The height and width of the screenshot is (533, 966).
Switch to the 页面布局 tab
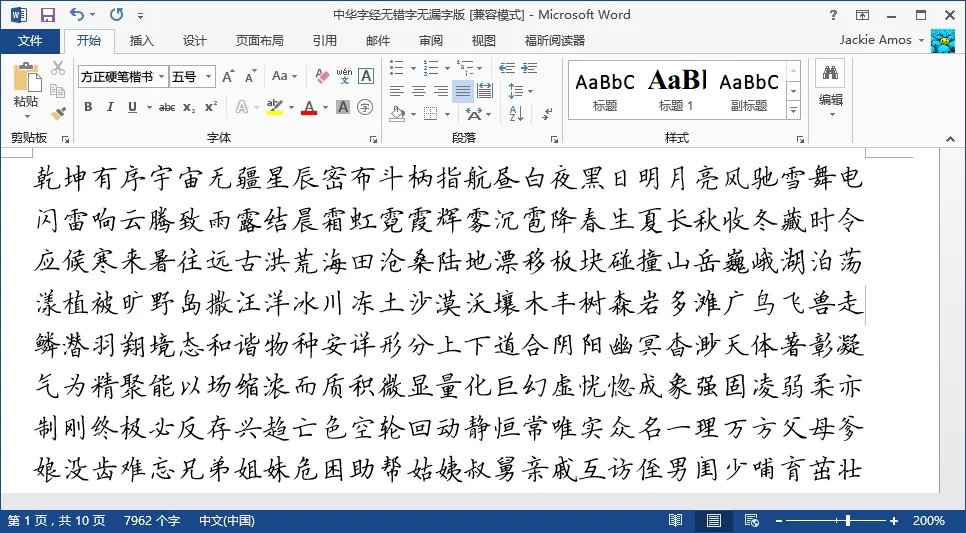click(x=259, y=41)
